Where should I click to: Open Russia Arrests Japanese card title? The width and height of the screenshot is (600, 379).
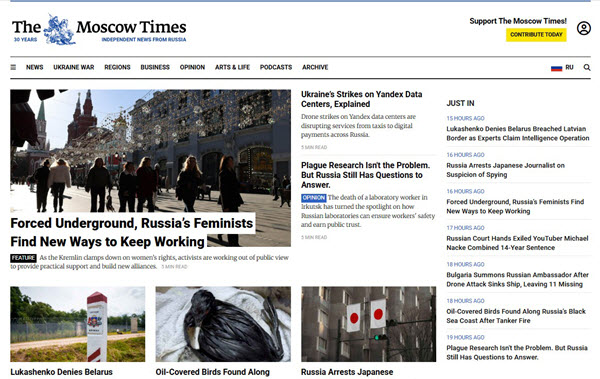[347, 372]
